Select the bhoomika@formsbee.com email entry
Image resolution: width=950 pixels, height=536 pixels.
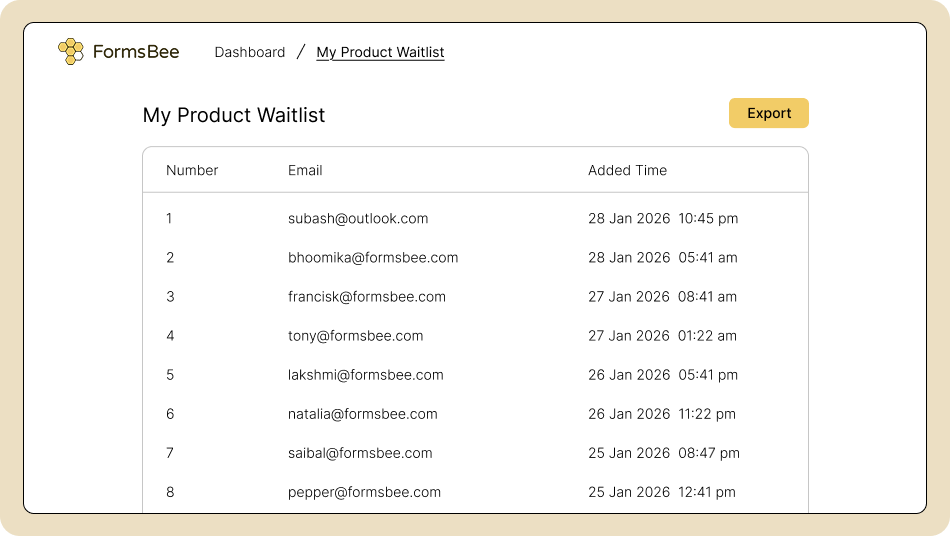pyautogui.click(x=373, y=257)
